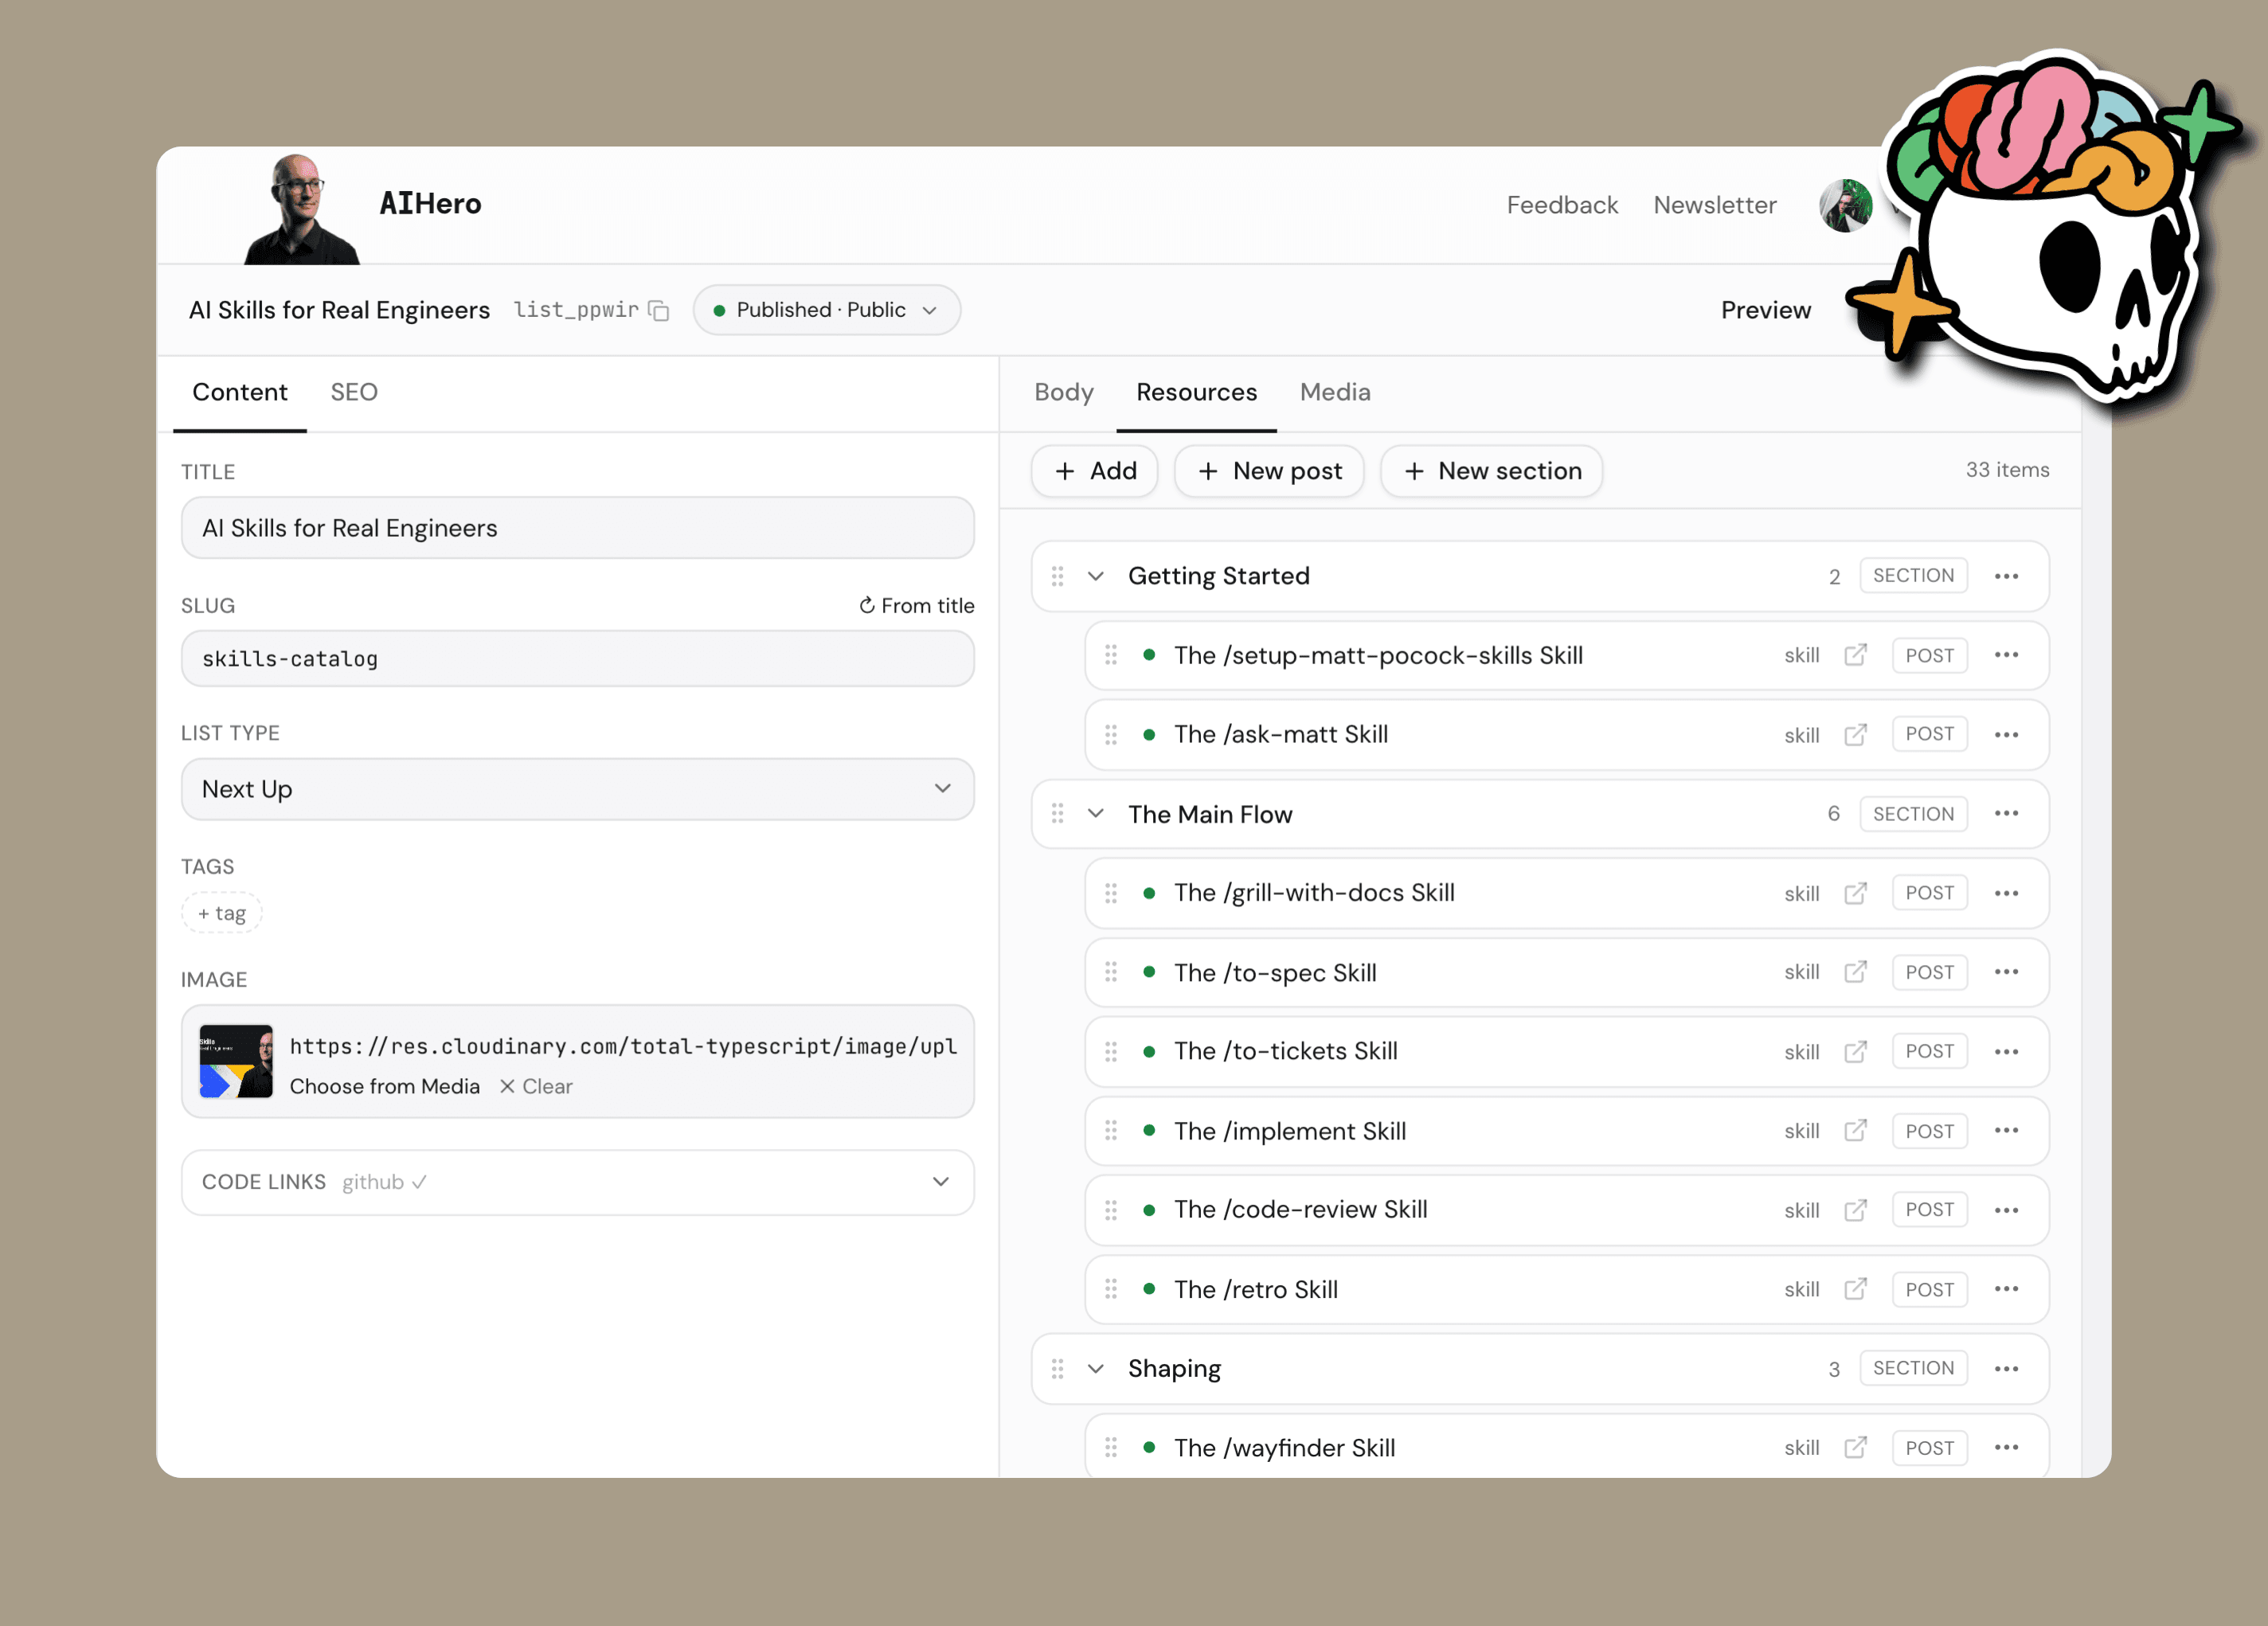Image resolution: width=2268 pixels, height=1626 pixels.
Task: Switch to the SEO tab
Action: (x=354, y=392)
